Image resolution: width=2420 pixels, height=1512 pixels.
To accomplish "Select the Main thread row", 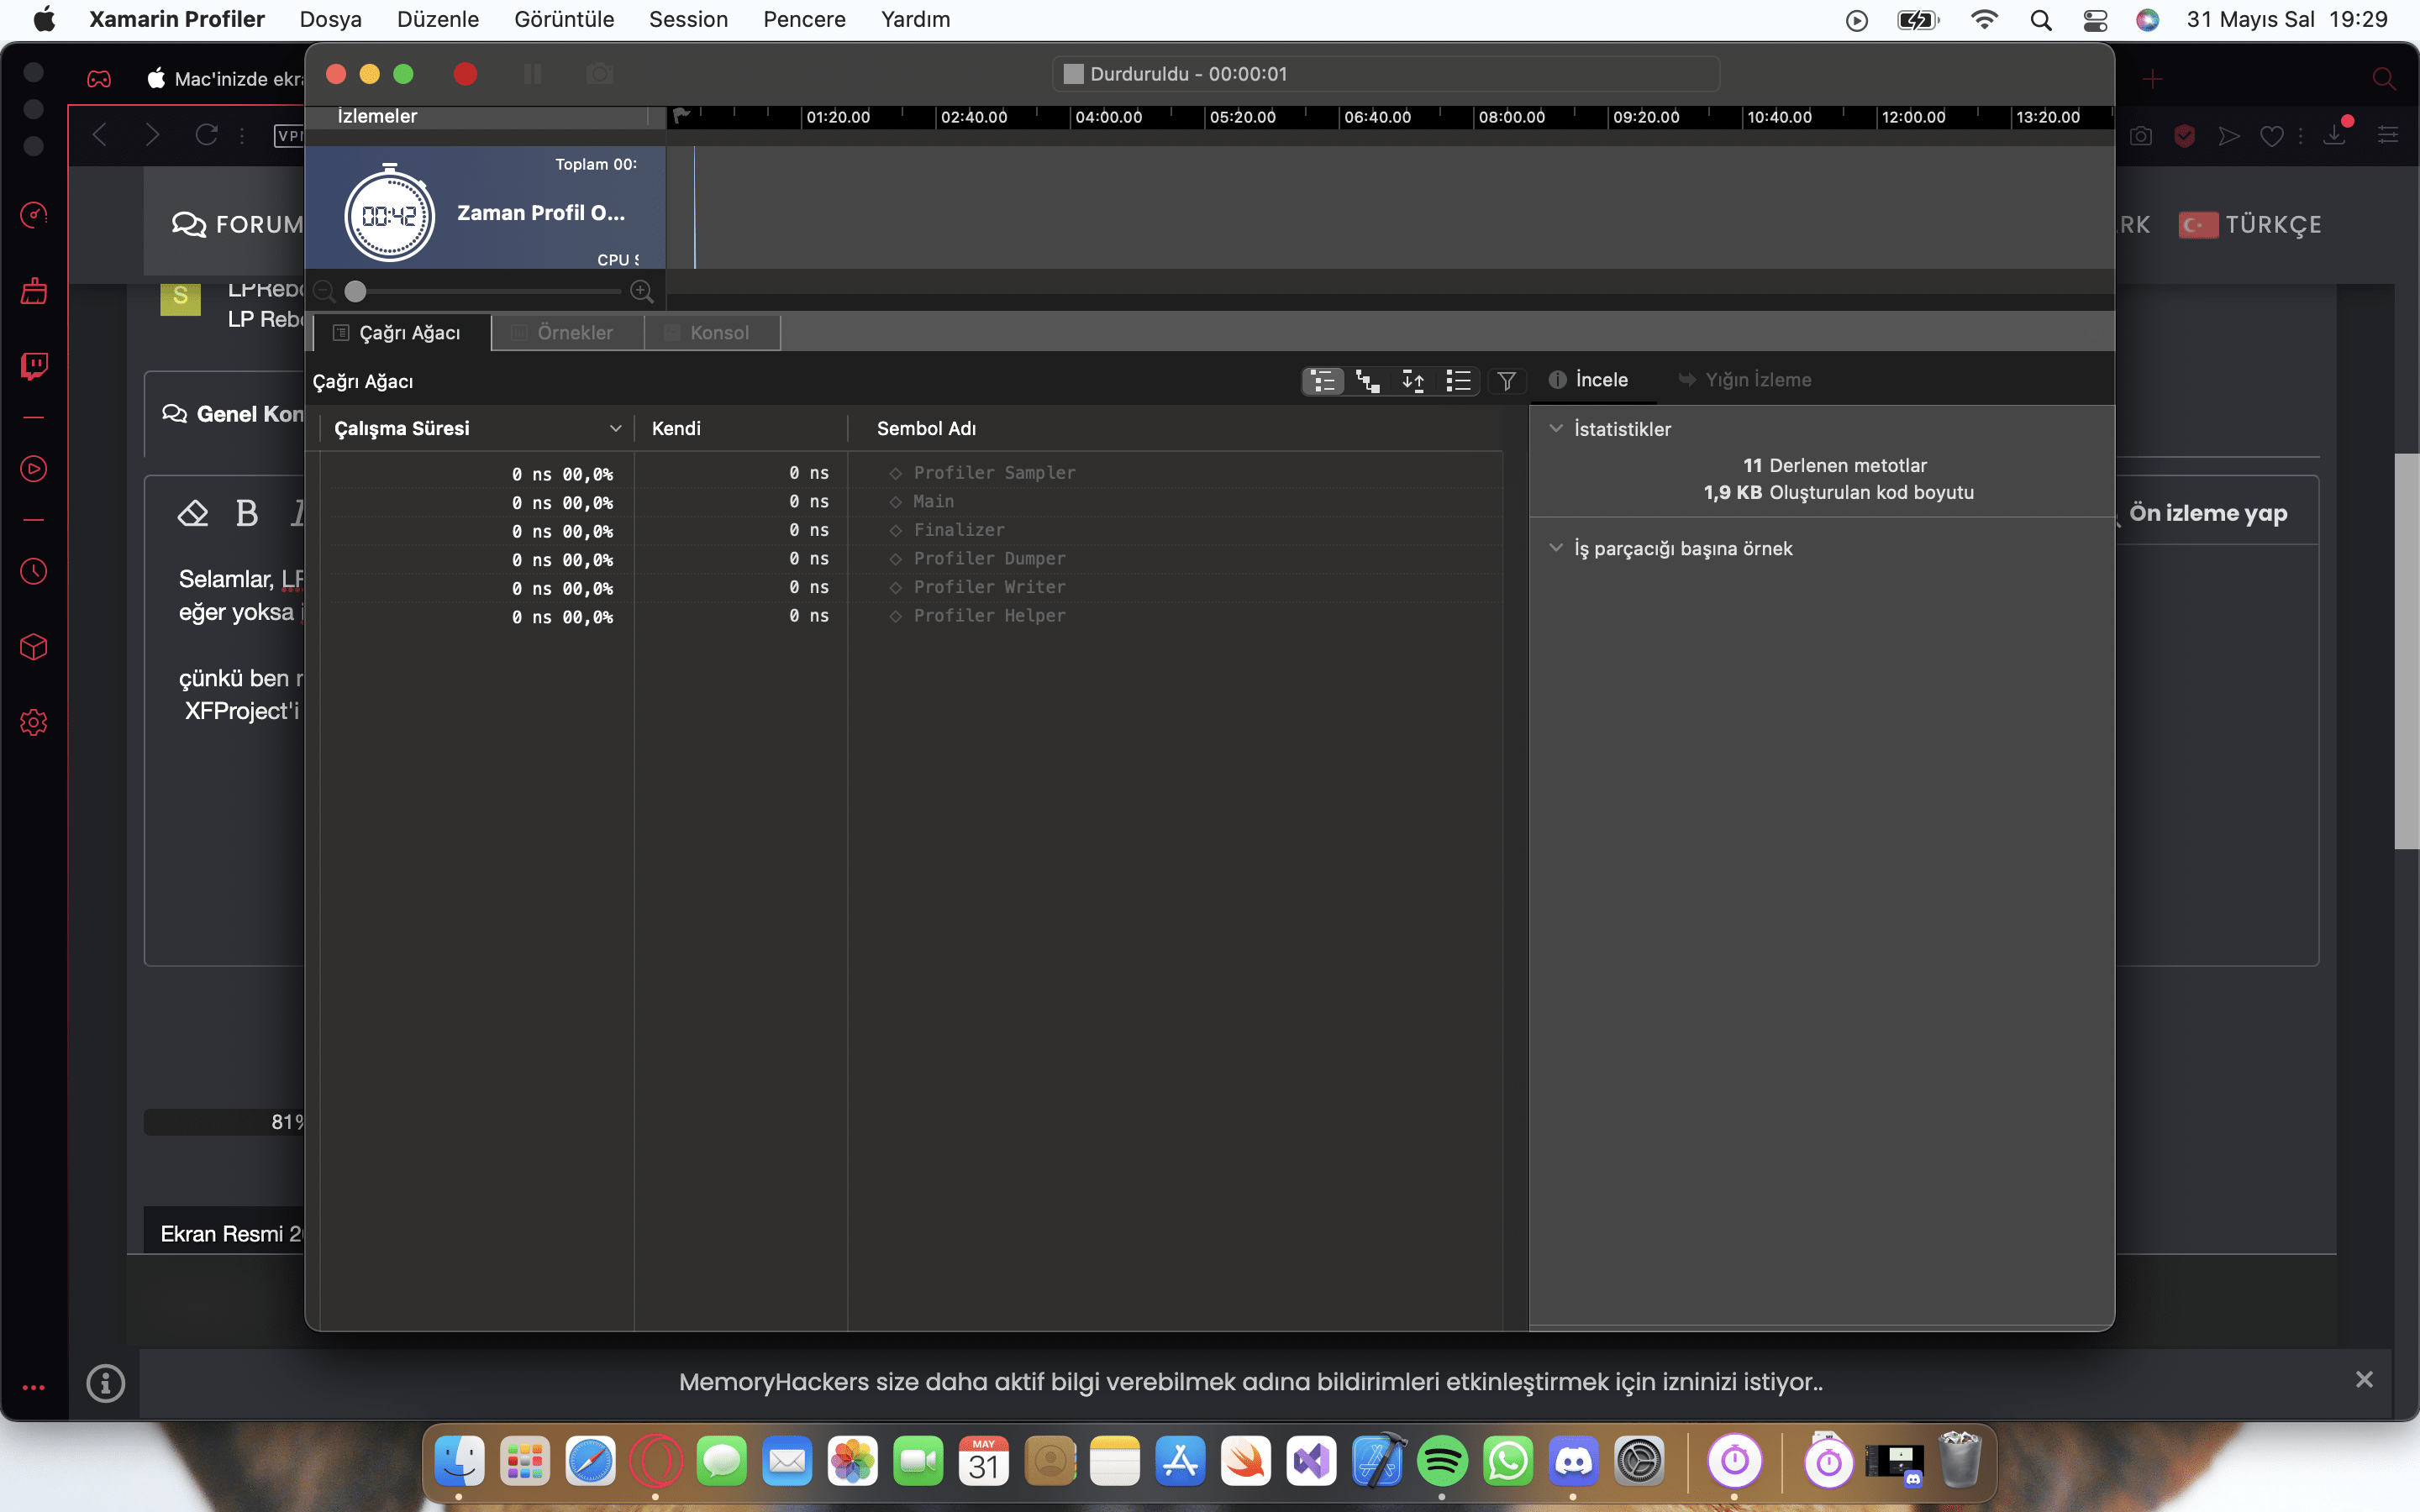I will click(x=910, y=501).
